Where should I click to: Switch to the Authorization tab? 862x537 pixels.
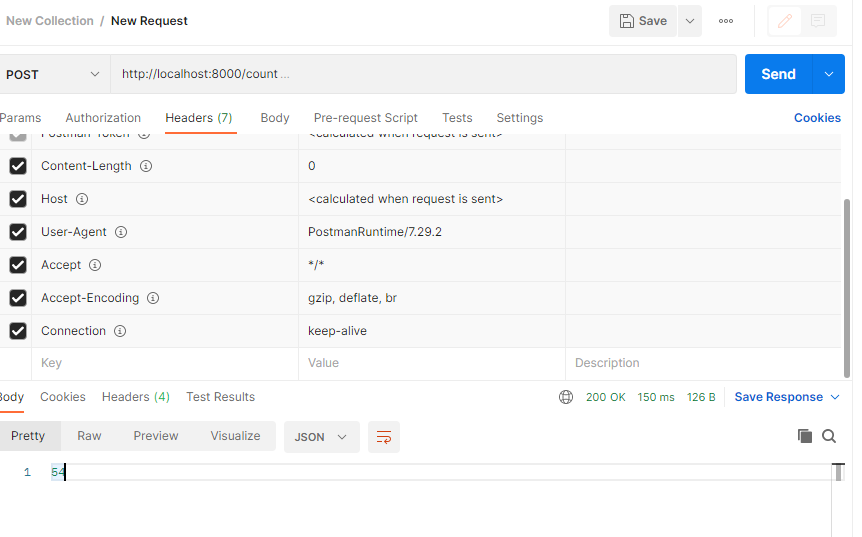[103, 118]
